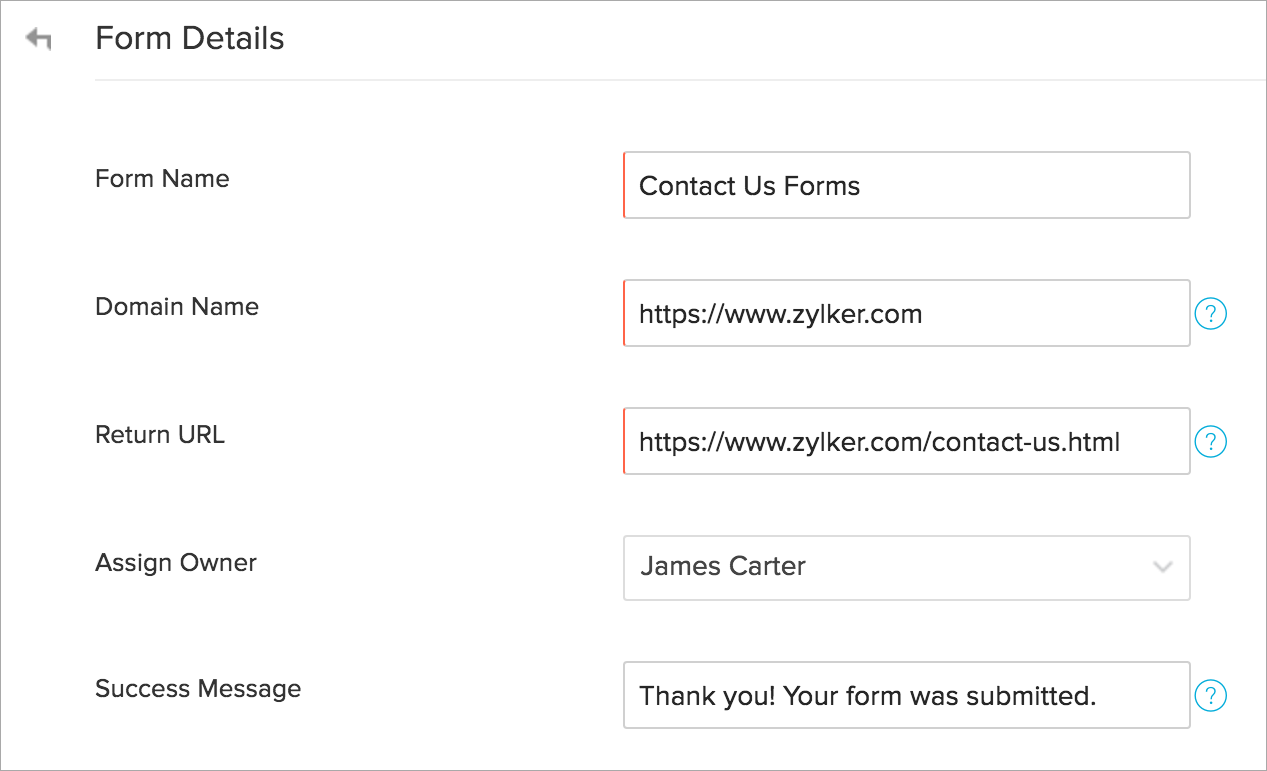Click the Return URL help icon
This screenshot has height=771, width=1267.
point(1210,441)
